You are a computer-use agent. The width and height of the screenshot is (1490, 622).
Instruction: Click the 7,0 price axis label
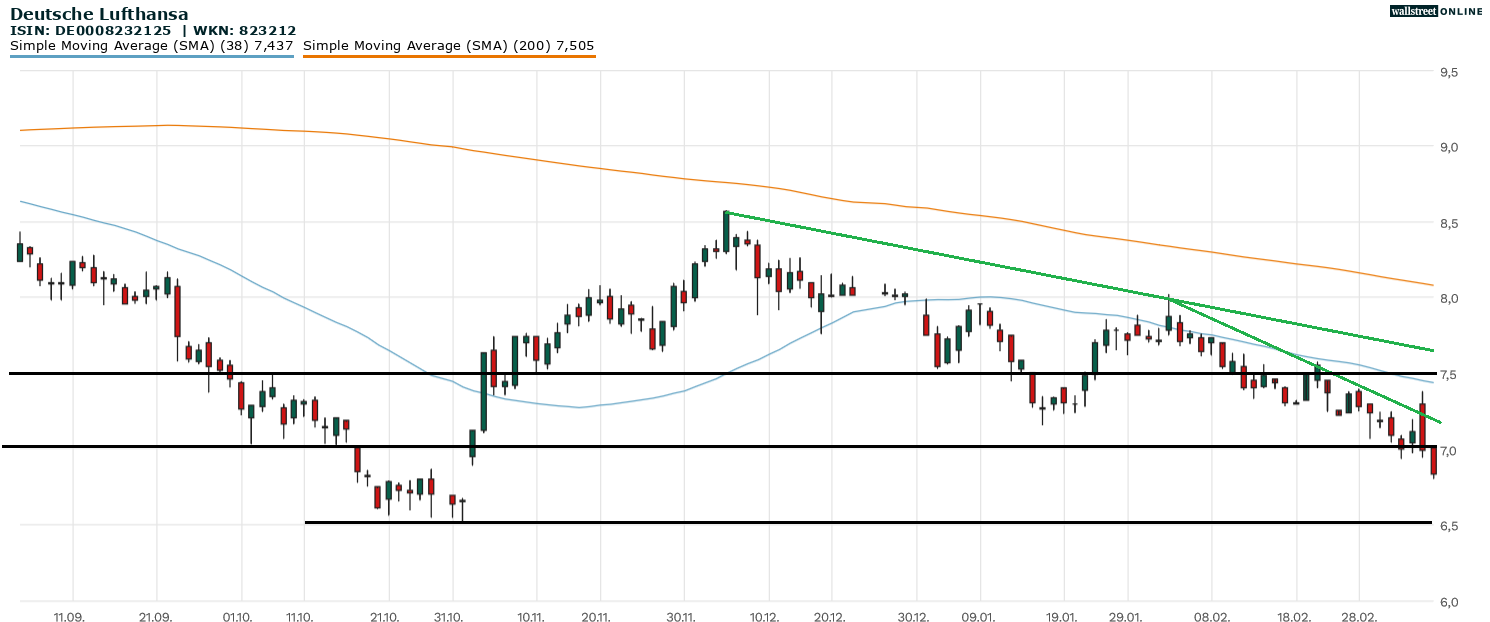pos(1448,451)
